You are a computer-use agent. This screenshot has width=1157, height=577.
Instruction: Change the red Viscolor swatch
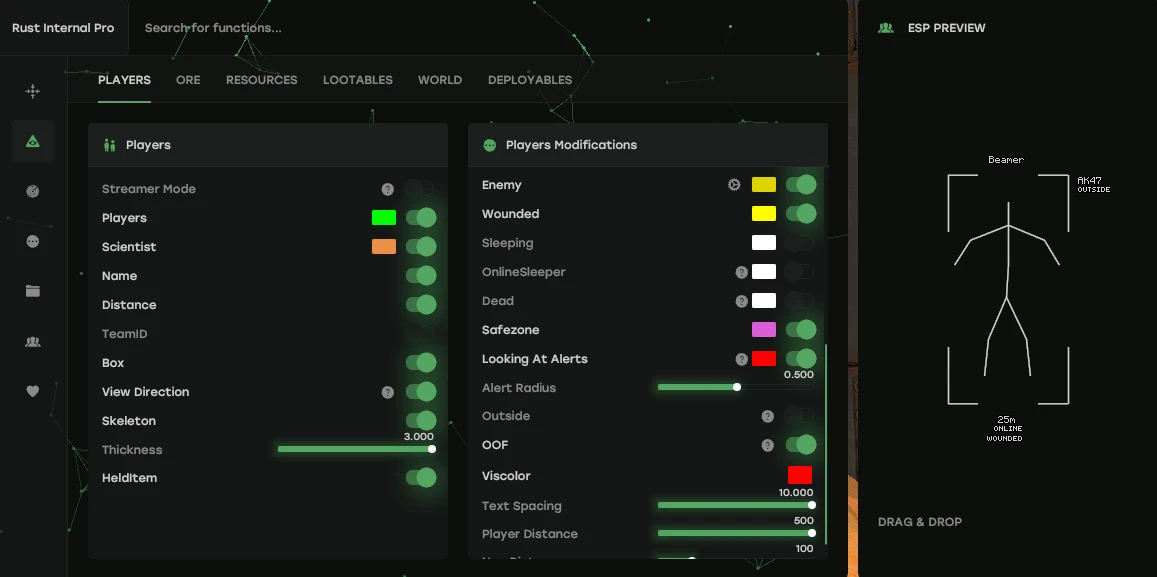(800, 475)
